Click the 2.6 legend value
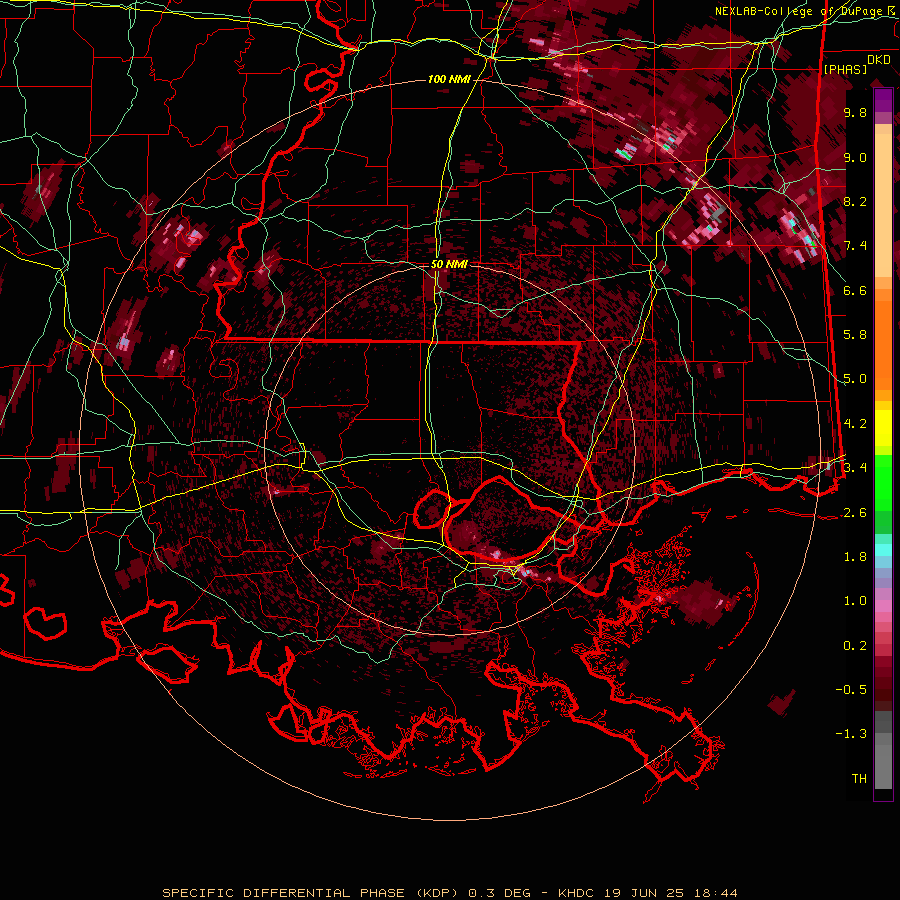This screenshot has width=900, height=900. [855, 513]
